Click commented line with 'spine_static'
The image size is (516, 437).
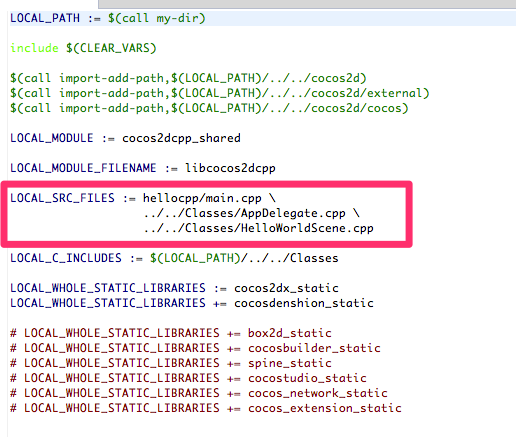[171, 363]
